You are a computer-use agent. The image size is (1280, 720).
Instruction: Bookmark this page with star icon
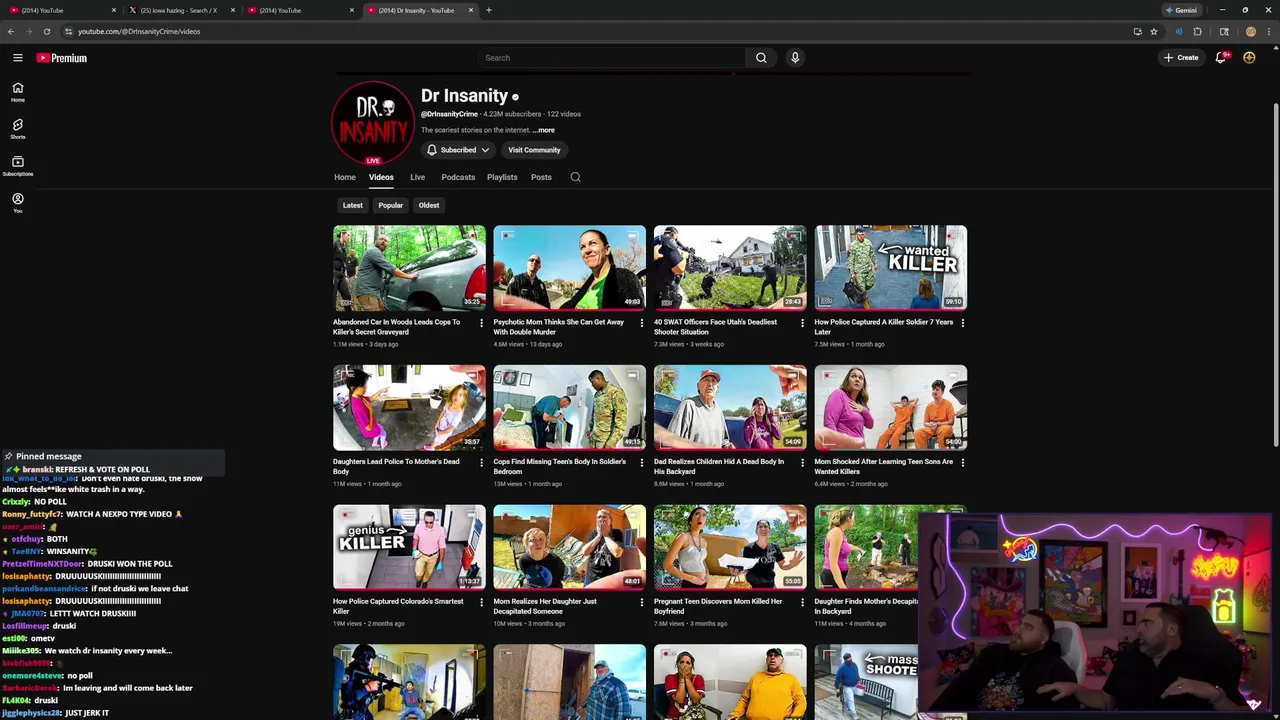click(x=1154, y=31)
